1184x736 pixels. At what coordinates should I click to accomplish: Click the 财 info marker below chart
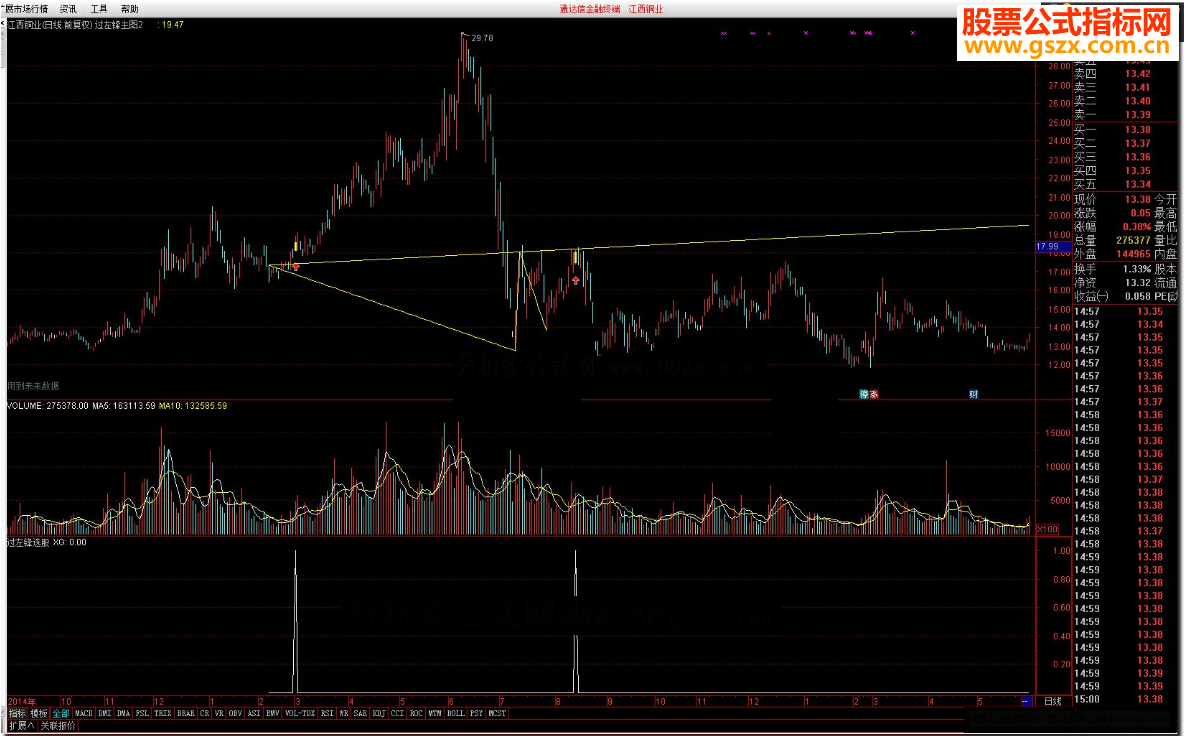pyautogui.click(x=974, y=394)
